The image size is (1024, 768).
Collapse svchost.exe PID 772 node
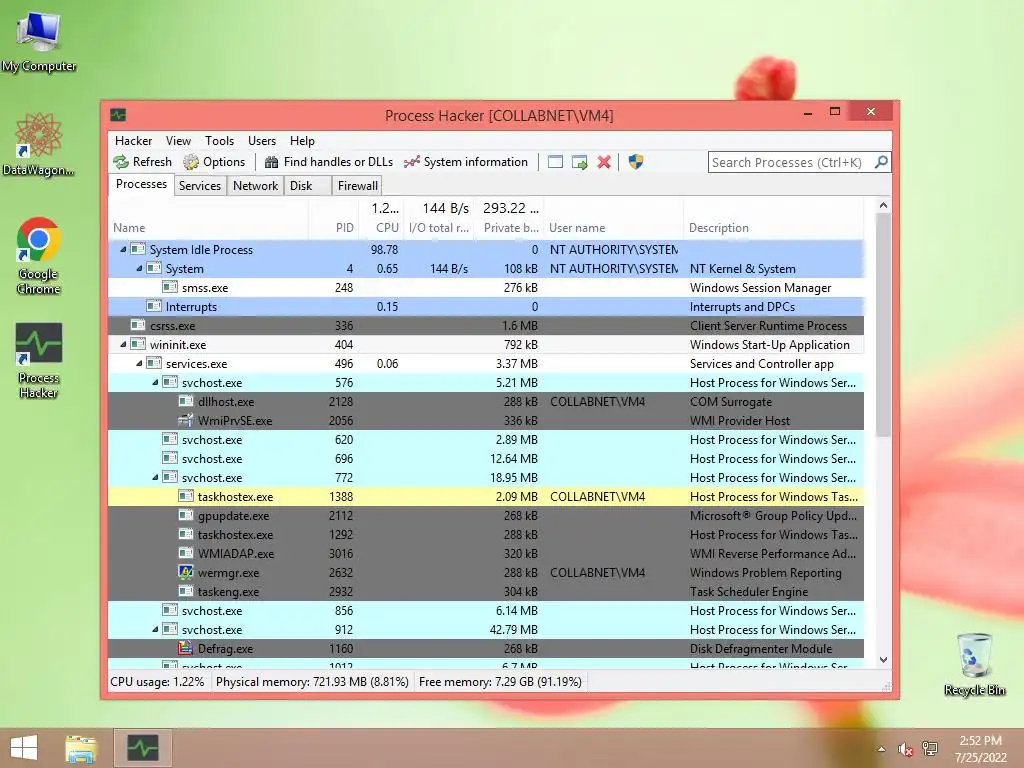point(155,477)
